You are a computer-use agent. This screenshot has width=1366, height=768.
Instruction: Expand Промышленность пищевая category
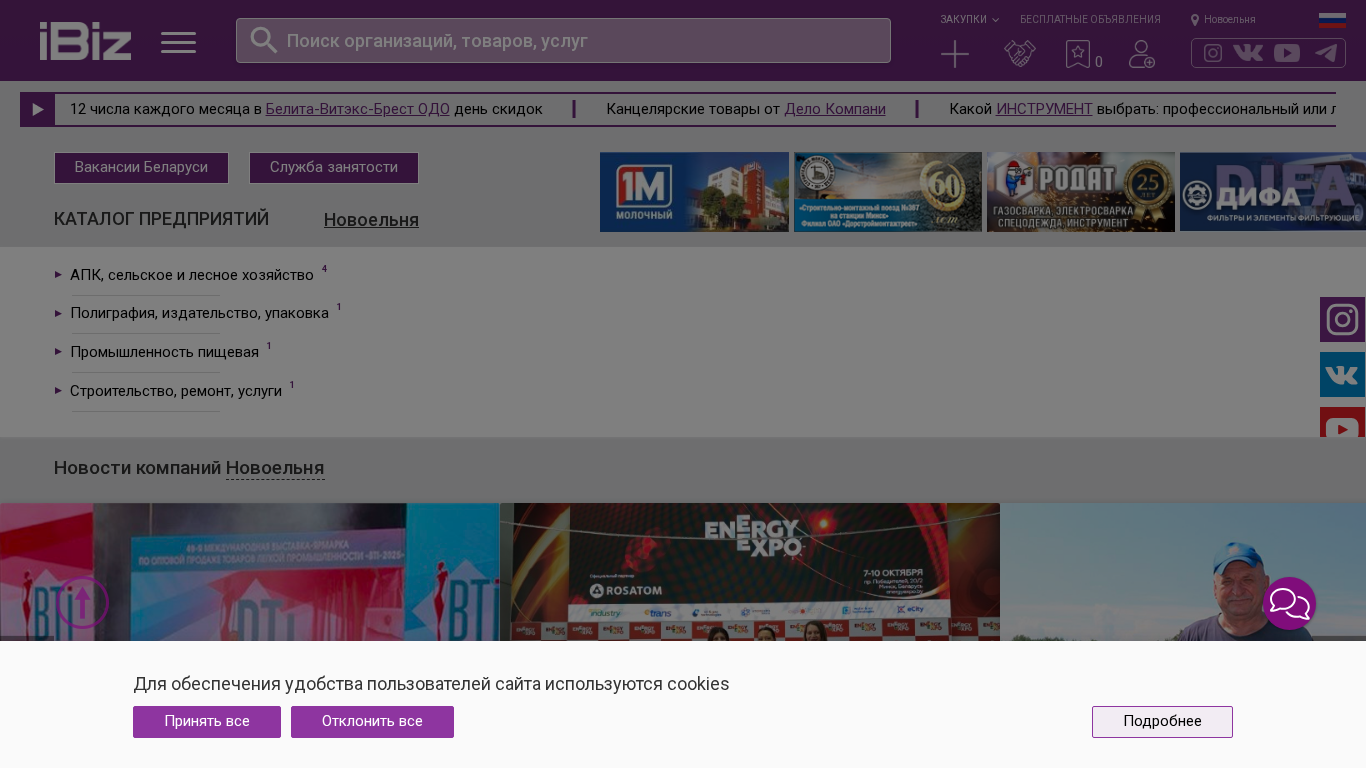pos(164,352)
